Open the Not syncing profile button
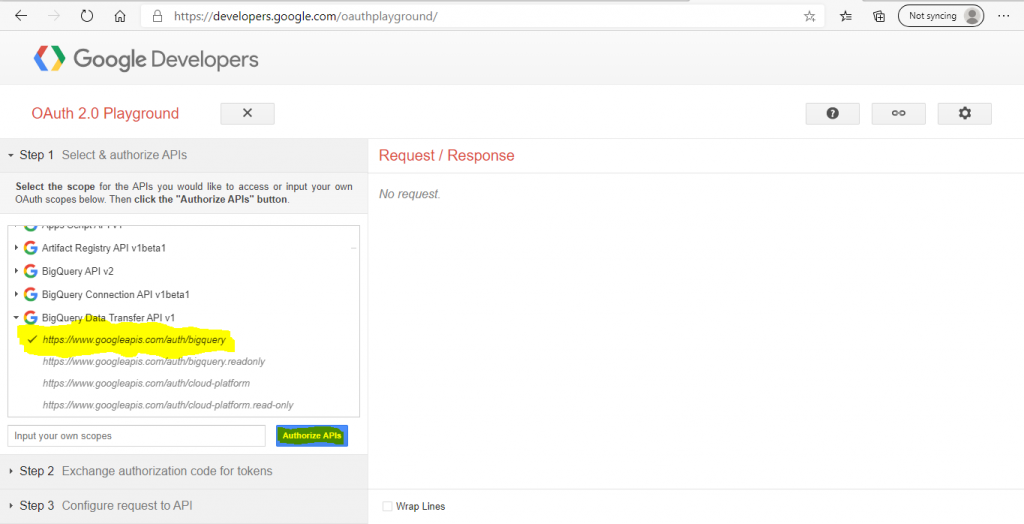Image resolution: width=1024 pixels, height=524 pixels. pos(941,16)
